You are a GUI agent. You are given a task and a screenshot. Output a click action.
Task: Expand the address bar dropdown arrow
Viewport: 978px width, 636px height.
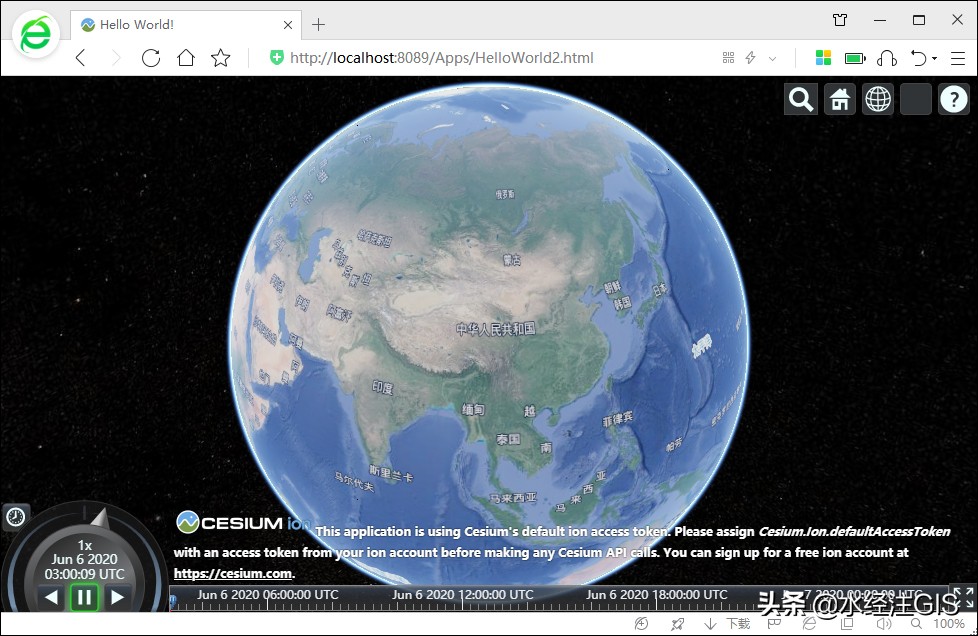772,59
